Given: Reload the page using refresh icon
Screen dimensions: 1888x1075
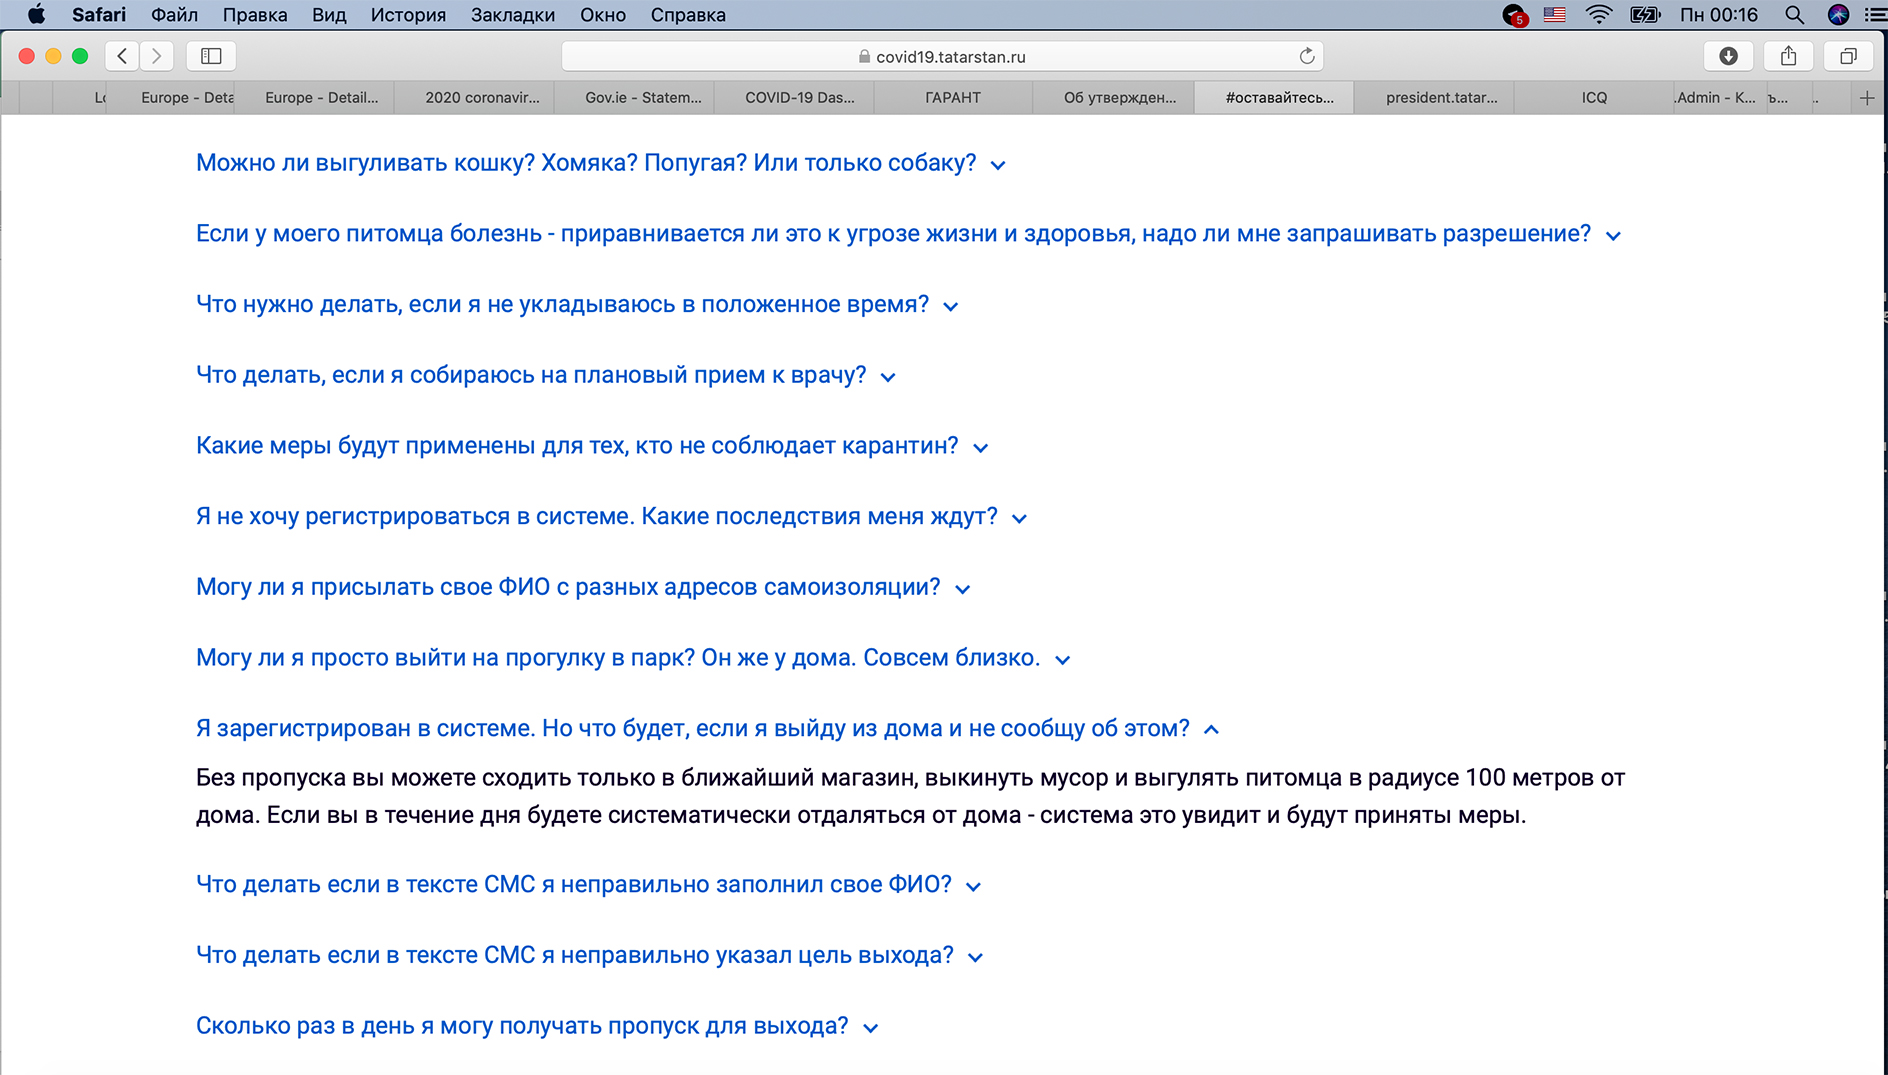Looking at the screenshot, I should point(1306,56).
